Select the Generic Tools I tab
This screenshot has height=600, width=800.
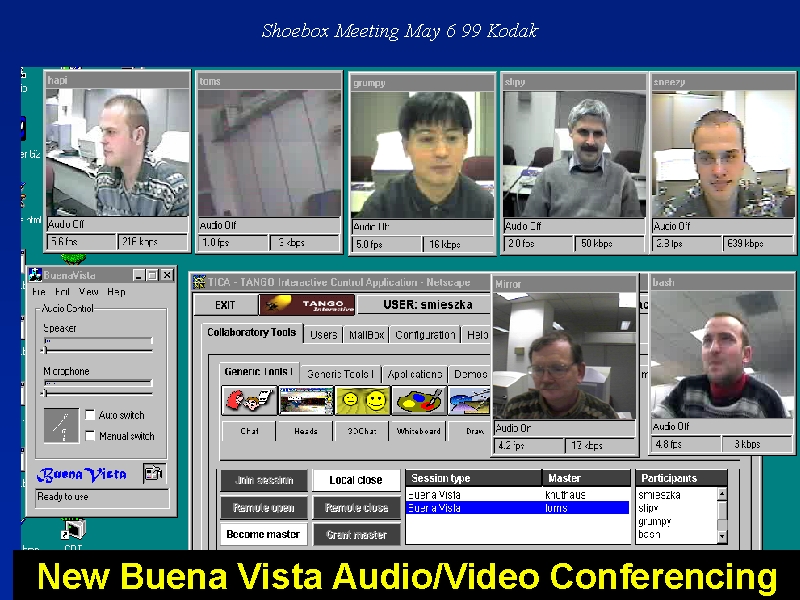point(259,372)
